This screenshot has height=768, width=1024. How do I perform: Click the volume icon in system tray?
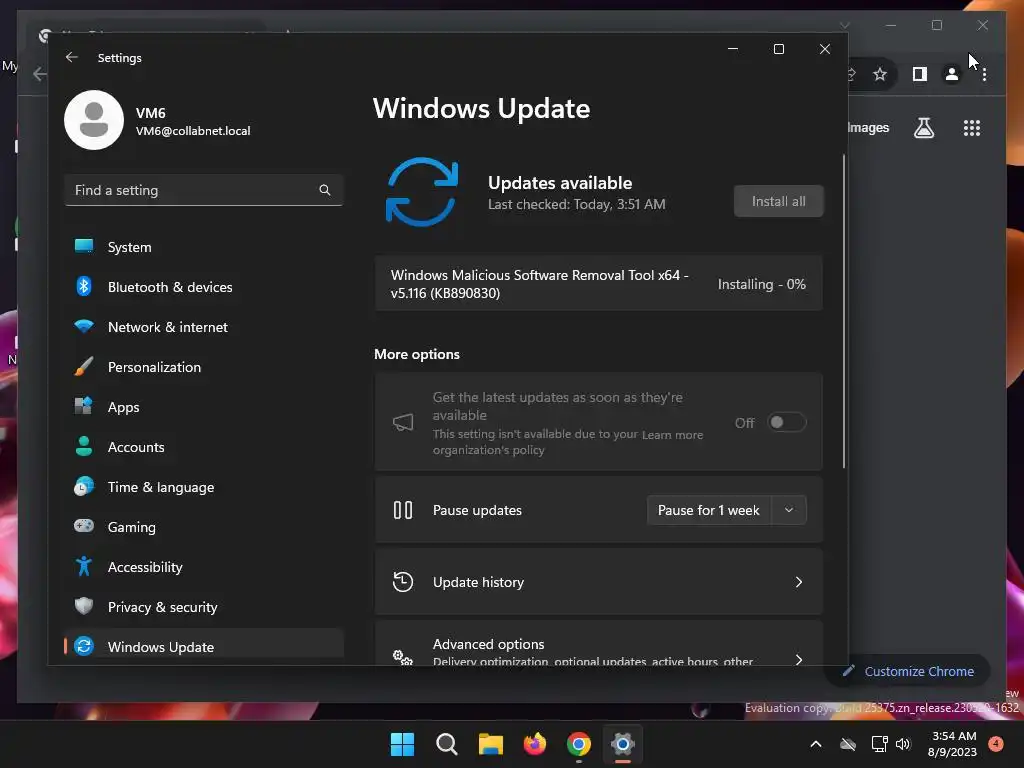tap(903, 744)
